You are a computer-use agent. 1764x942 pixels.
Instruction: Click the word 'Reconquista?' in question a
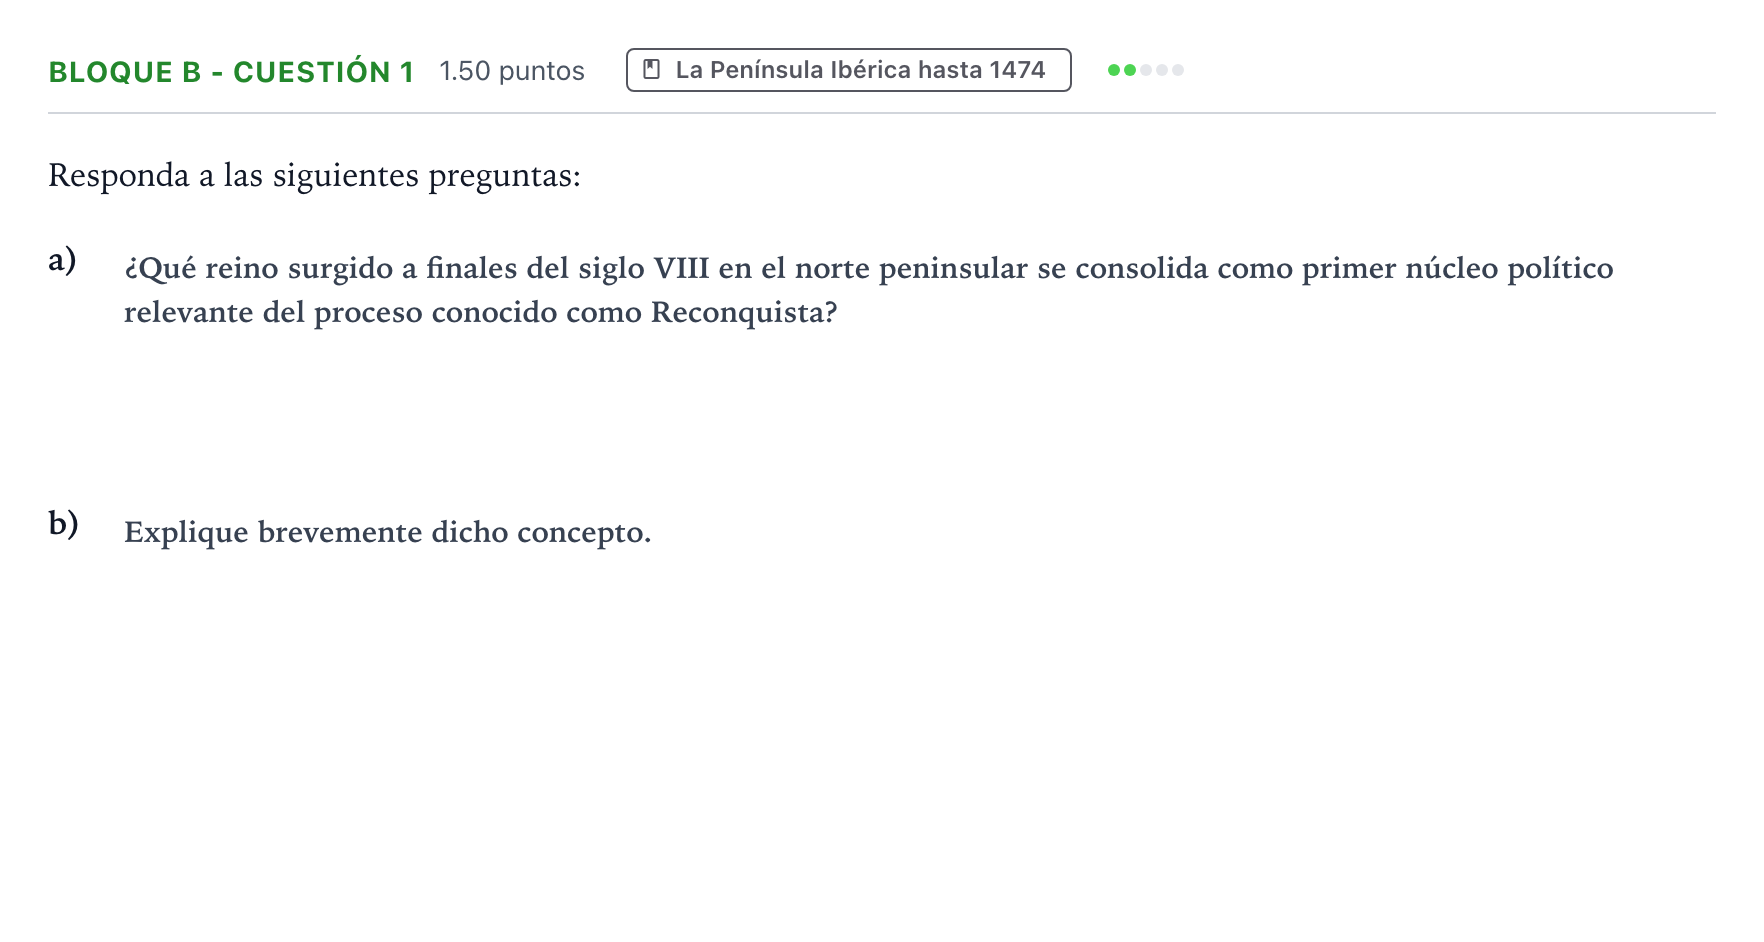[744, 313]
